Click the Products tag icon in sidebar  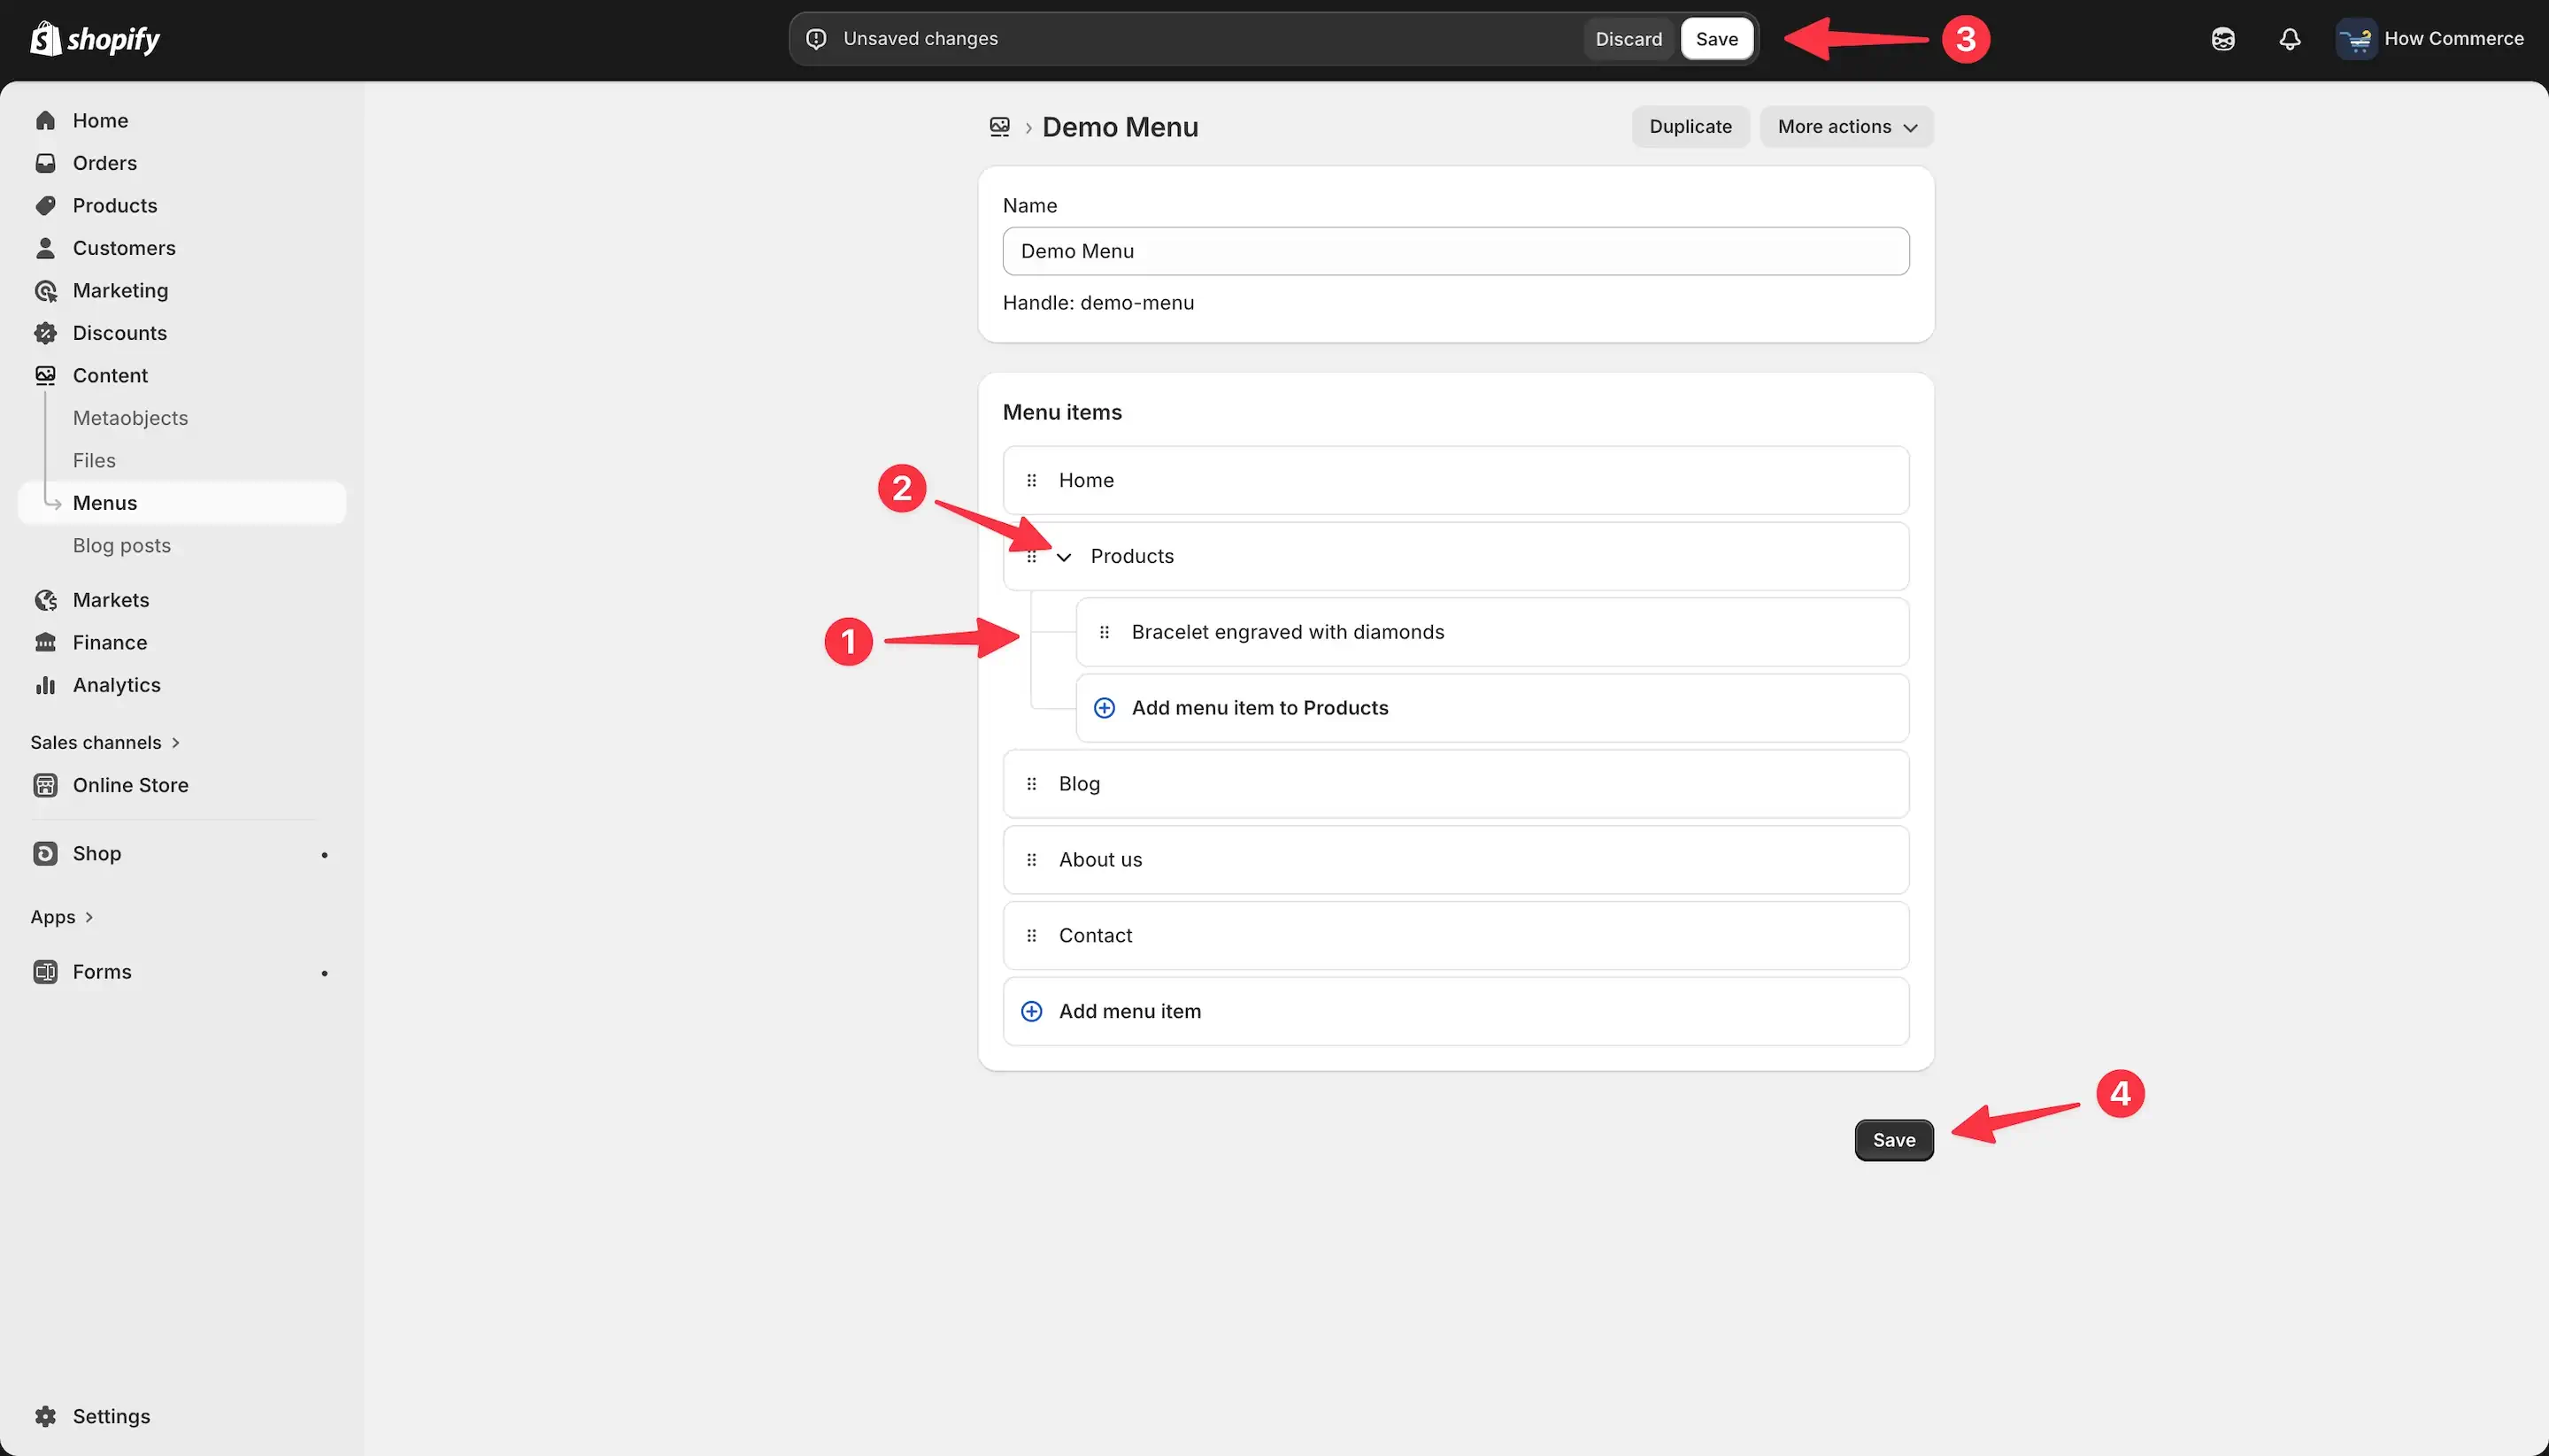pyautogui.click(x=45, y=205)
